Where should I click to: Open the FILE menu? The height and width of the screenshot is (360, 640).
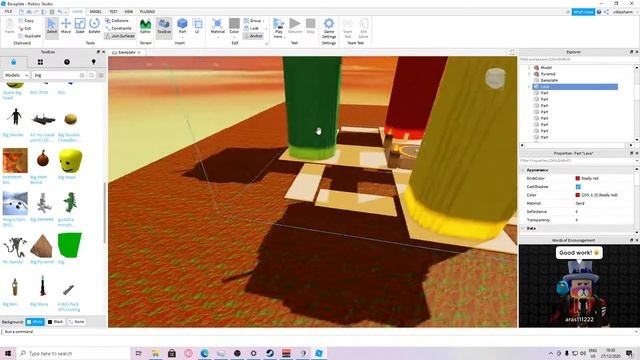(8, 11)
